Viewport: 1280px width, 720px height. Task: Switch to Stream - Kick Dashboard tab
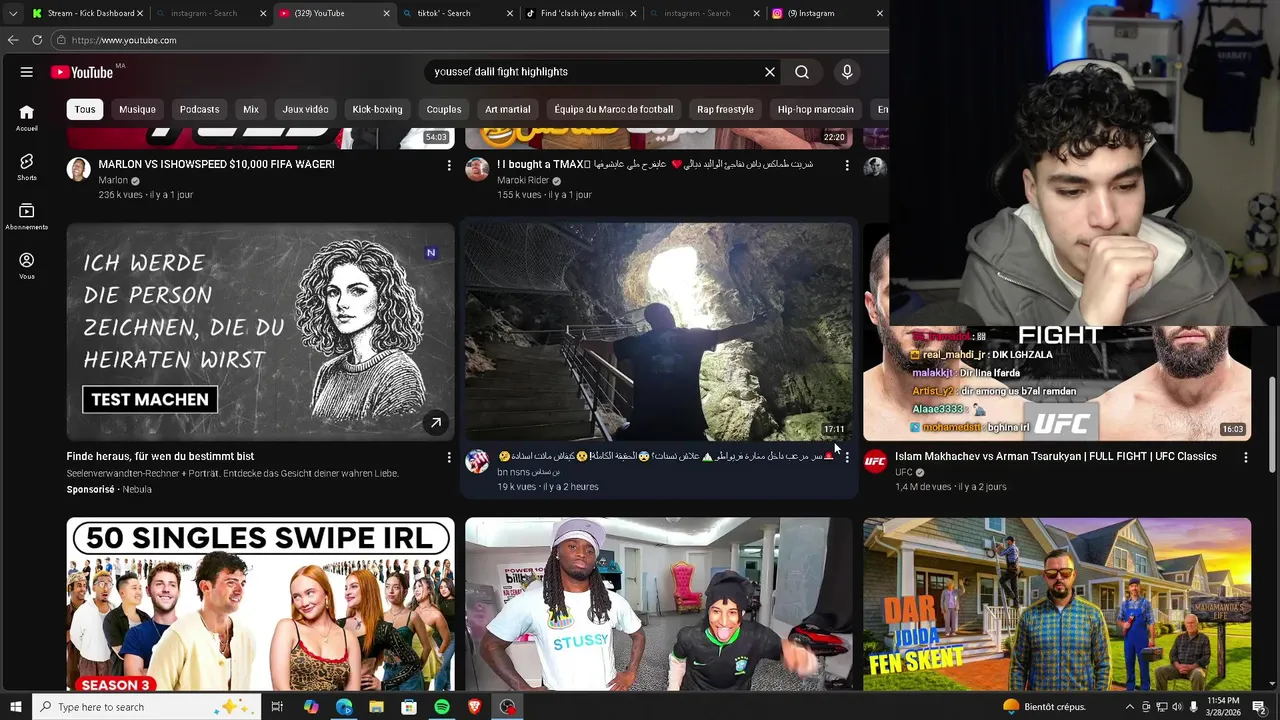point(85,13)
